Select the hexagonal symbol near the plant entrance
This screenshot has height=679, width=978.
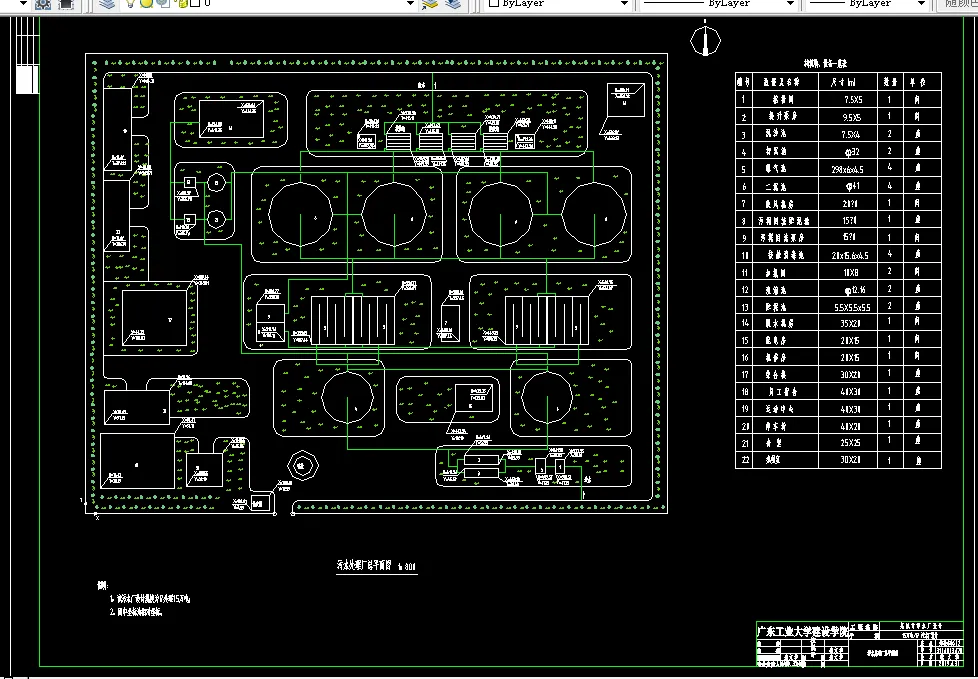pyautogui.click(x=303, y=466)
